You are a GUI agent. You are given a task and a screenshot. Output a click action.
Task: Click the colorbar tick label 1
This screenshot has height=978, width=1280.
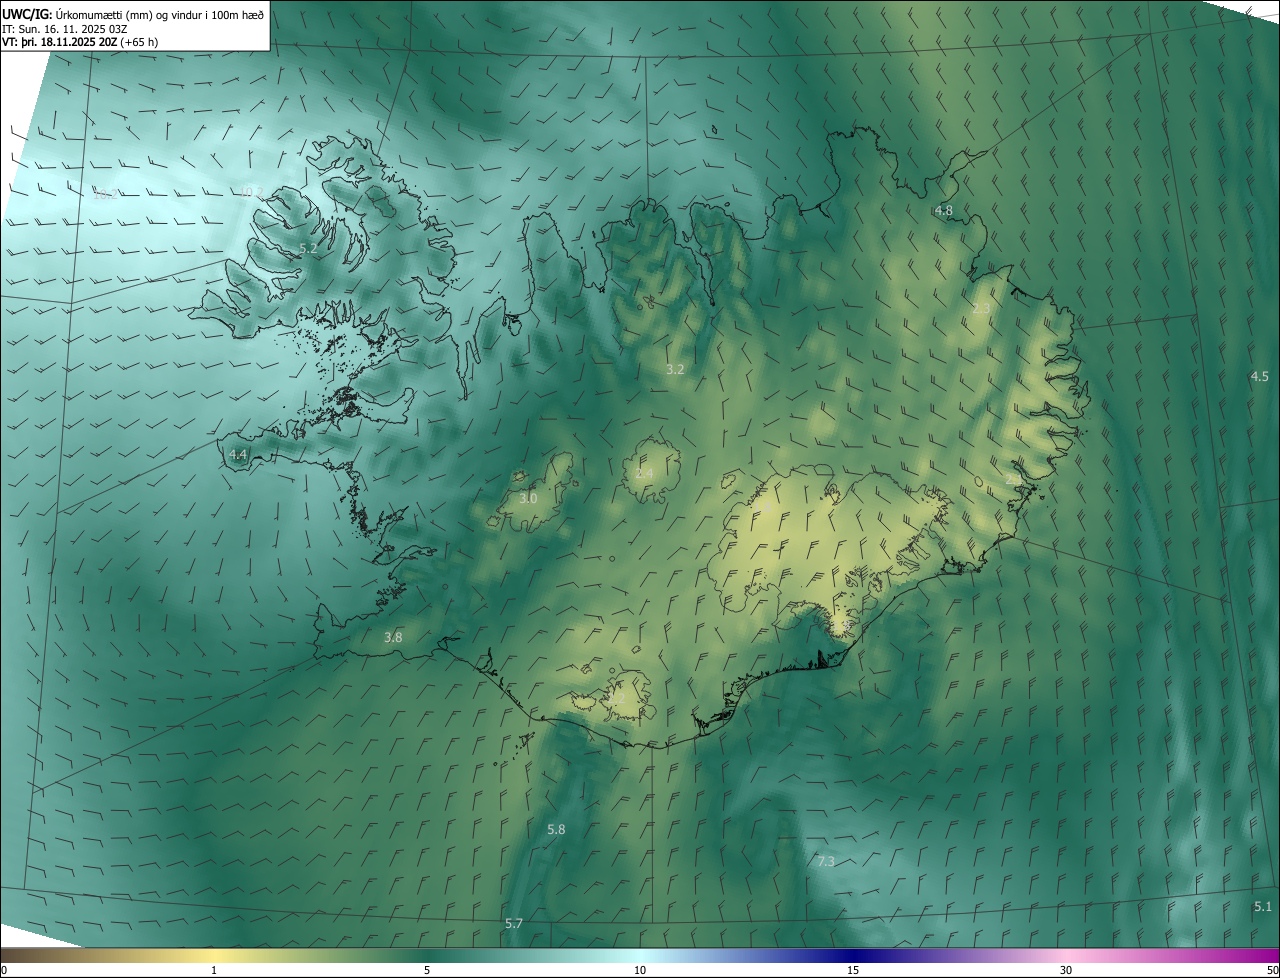(x=214, y=970)
